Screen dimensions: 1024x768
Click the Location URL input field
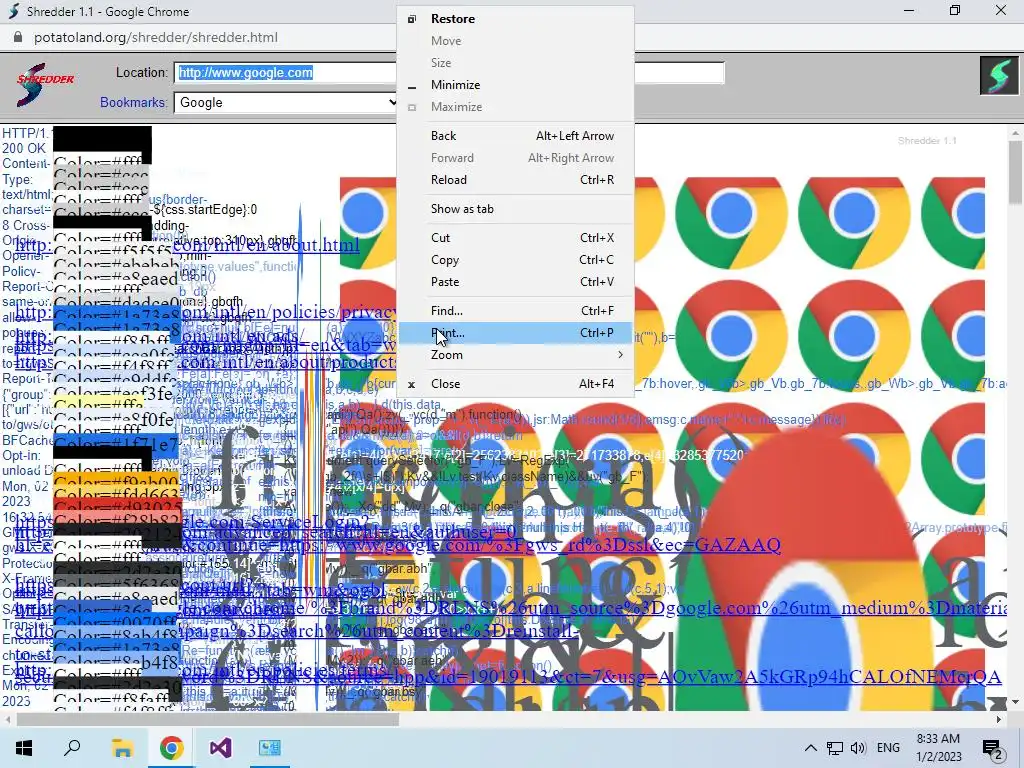449,72
